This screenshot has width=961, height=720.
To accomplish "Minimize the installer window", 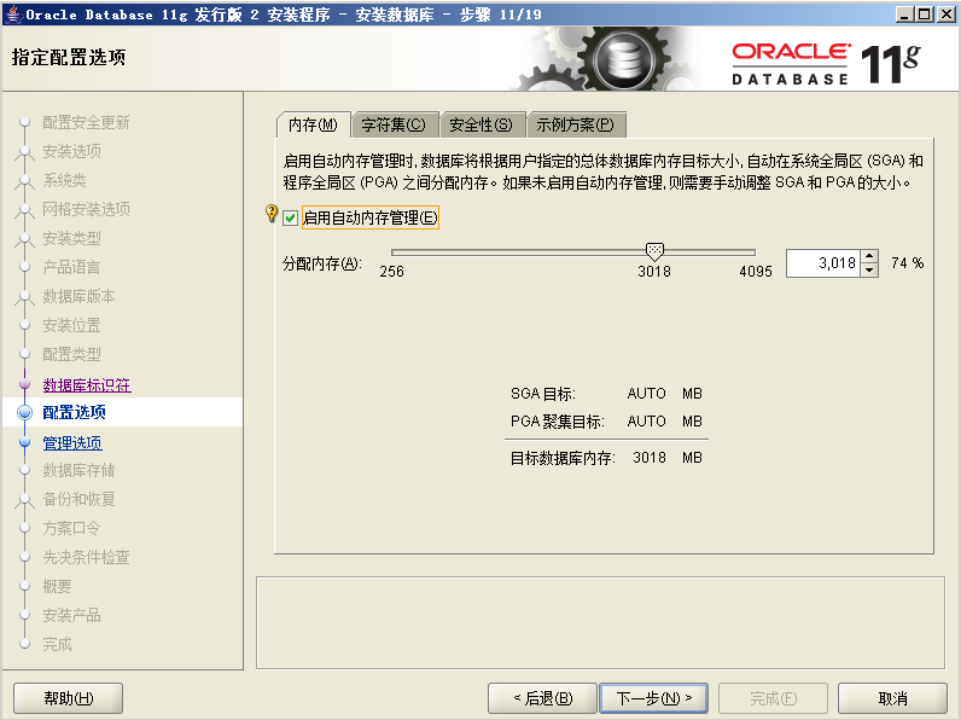I will tap(904, 13).
